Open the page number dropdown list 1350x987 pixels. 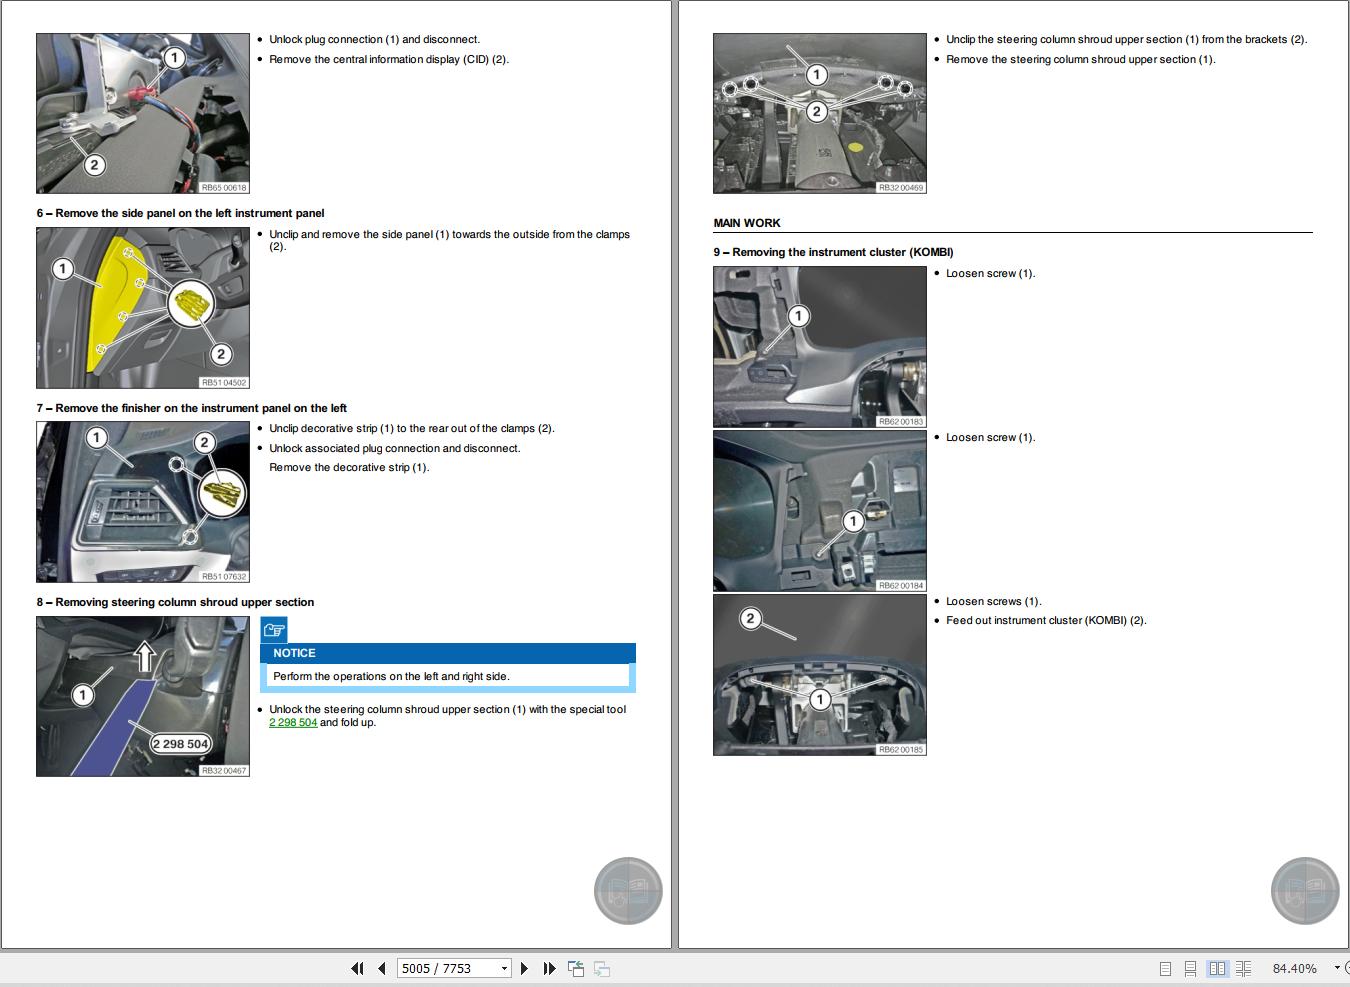tap(503, 968)
